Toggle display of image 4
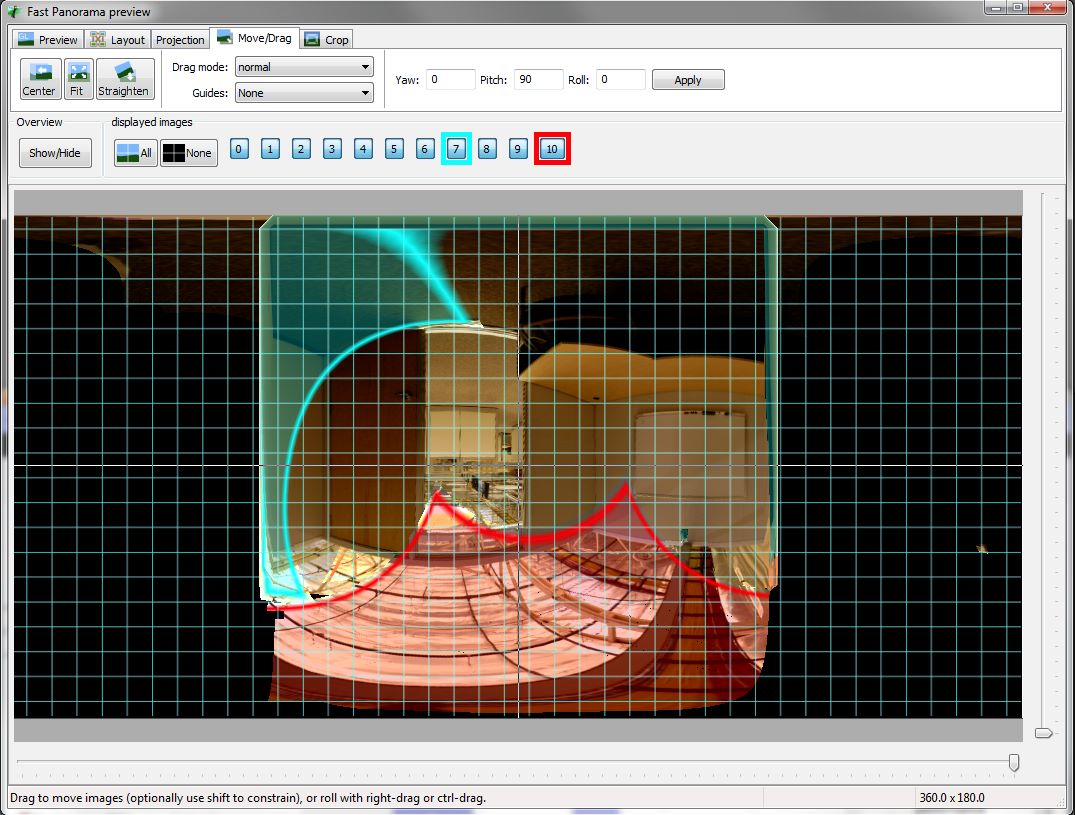The width and height of the screenshot is (1075, 815). click(x=363, y=149)
